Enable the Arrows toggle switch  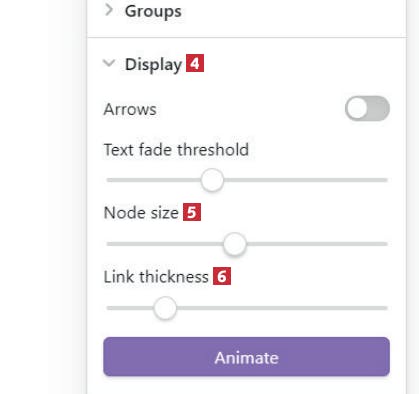pyautogui.click(x=367, y=109)
